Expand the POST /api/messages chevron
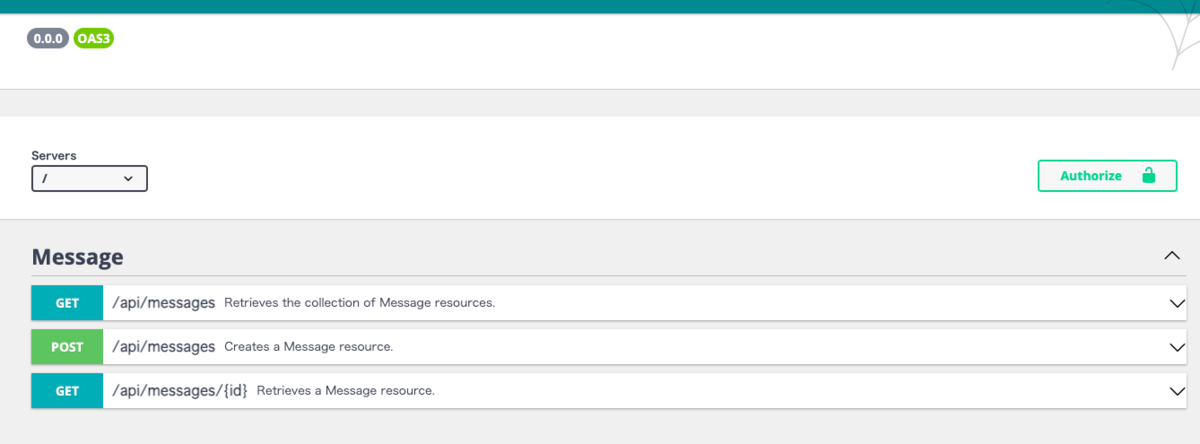 1176,347
